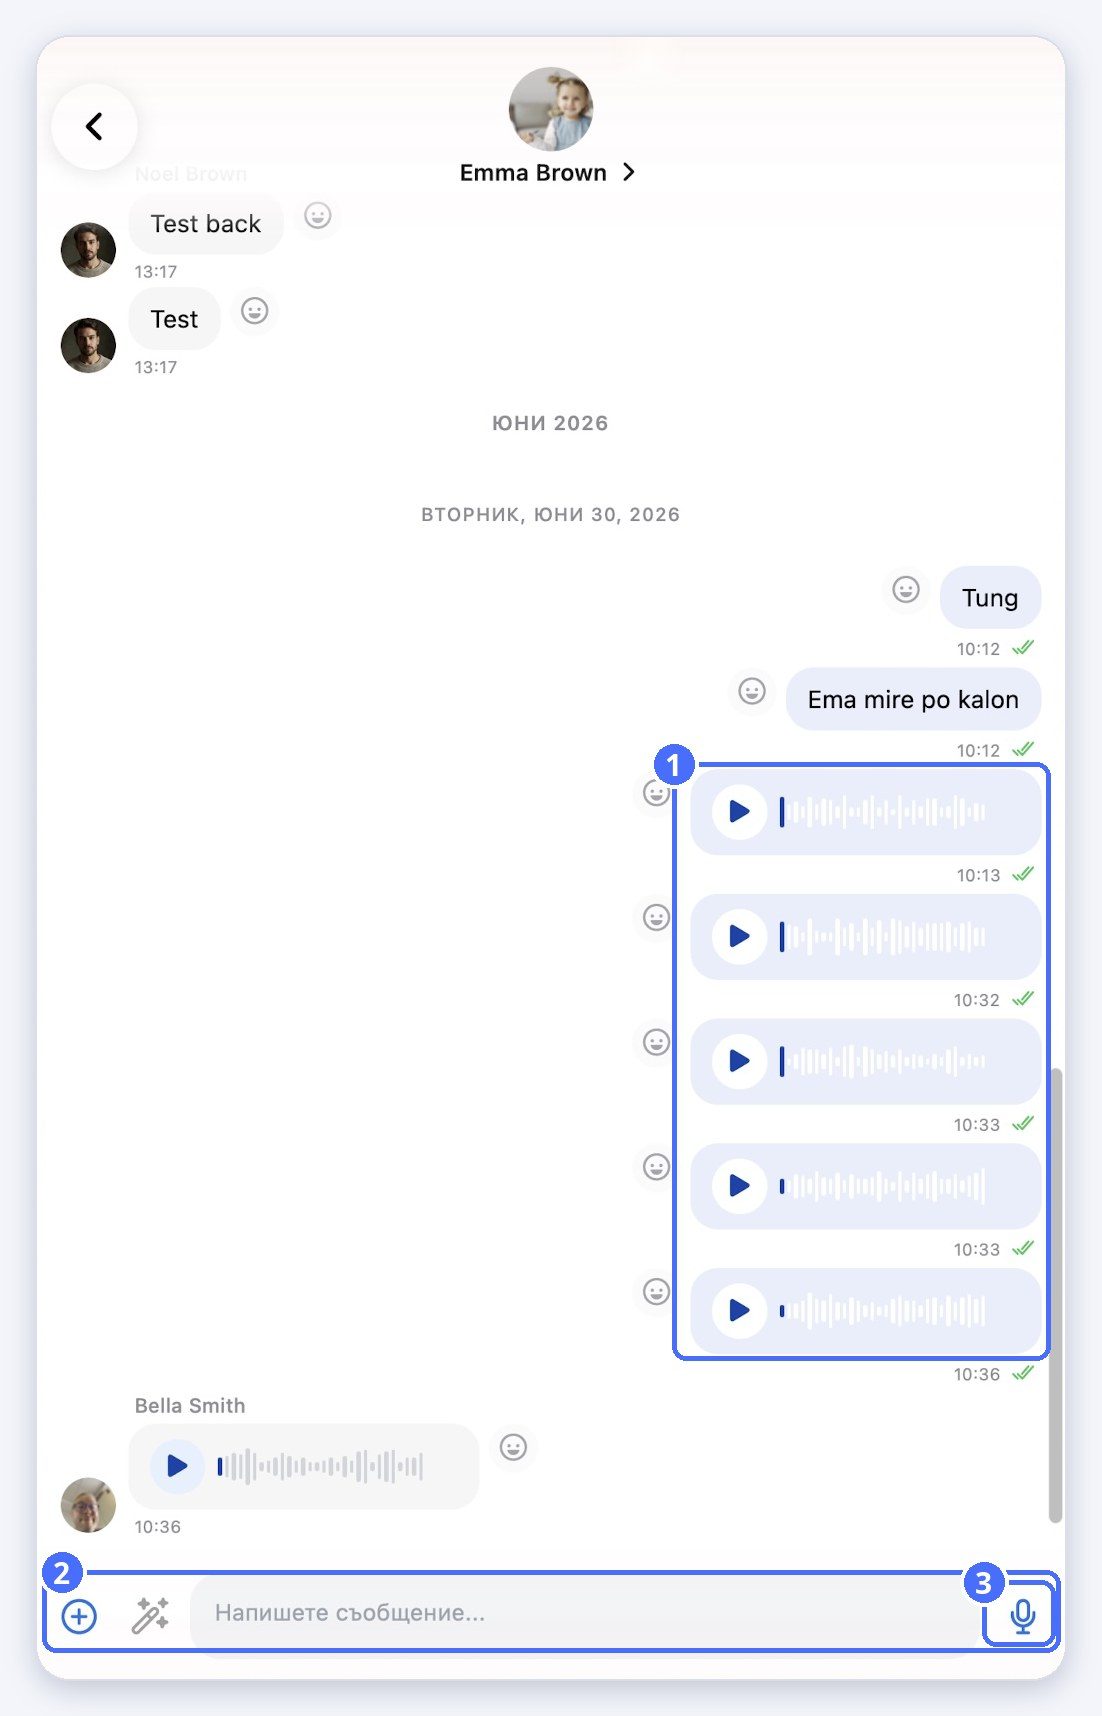
Task: Click the chat's vertical scrollbar
Action: tap(1055, 1295)
